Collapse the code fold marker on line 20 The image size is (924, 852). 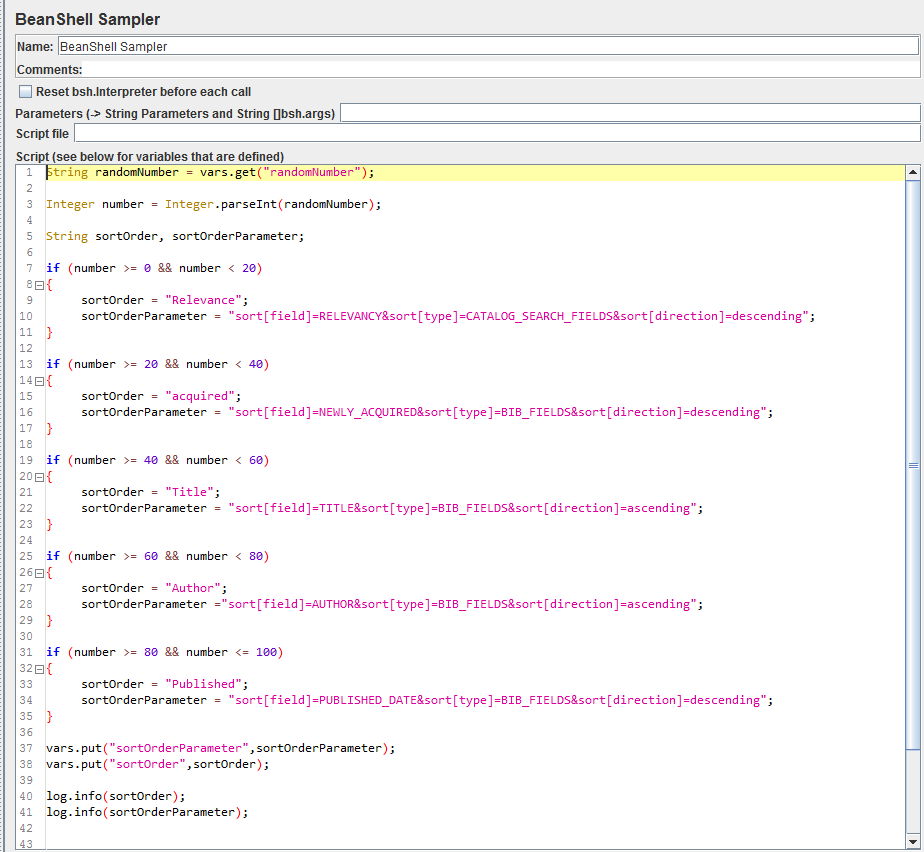[37, 475]
